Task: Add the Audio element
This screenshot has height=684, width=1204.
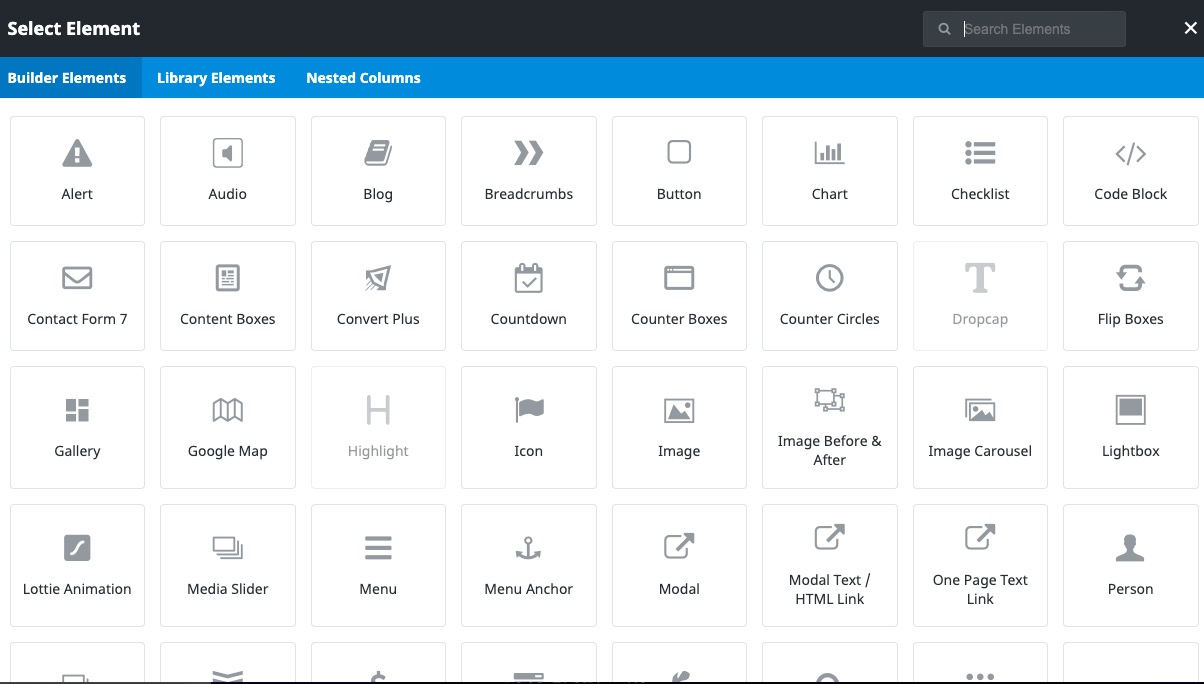Action: coord(228,171)
